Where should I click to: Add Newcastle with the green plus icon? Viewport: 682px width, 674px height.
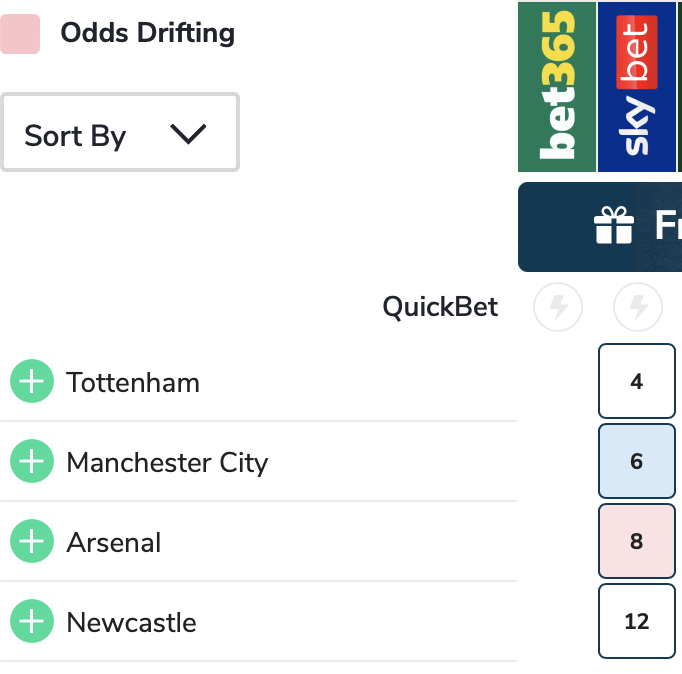[x=32, y=622]
